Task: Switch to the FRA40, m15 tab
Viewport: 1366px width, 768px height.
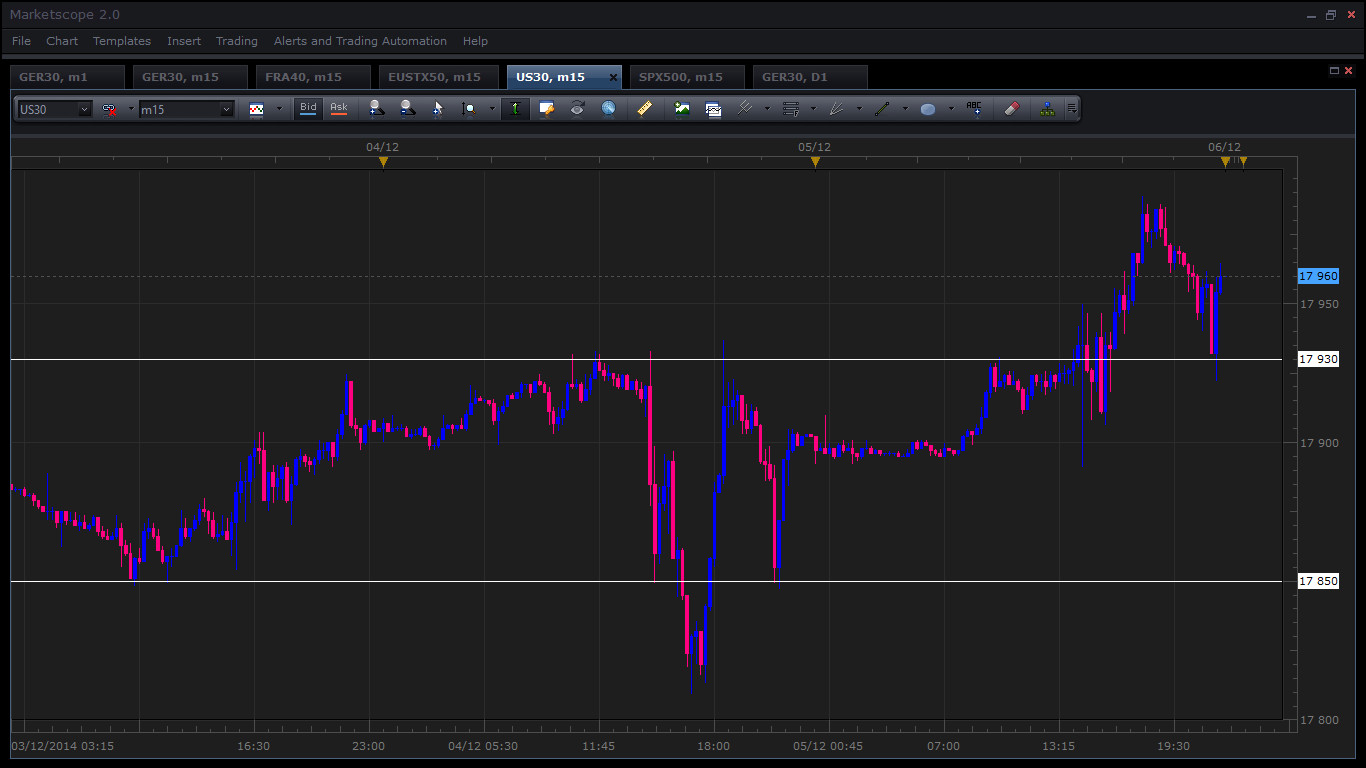Action: point(313,77)
